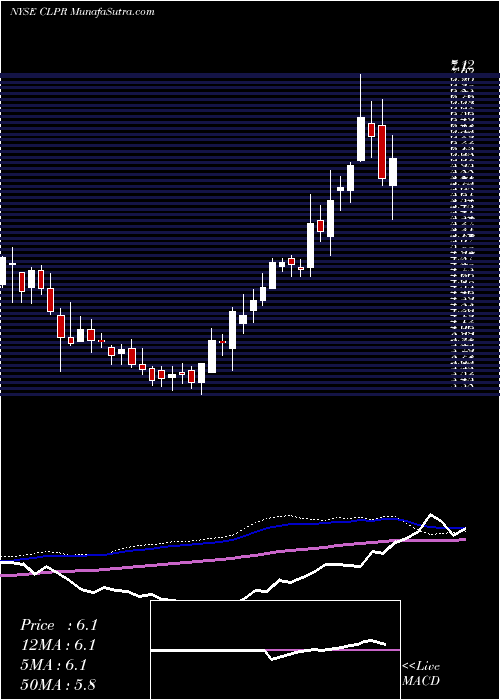Image resolution: width=500 pixels, height=700 pixels.
Task: Select the 'Price : 6.1' reading
Action: click(x=58, y=625)
